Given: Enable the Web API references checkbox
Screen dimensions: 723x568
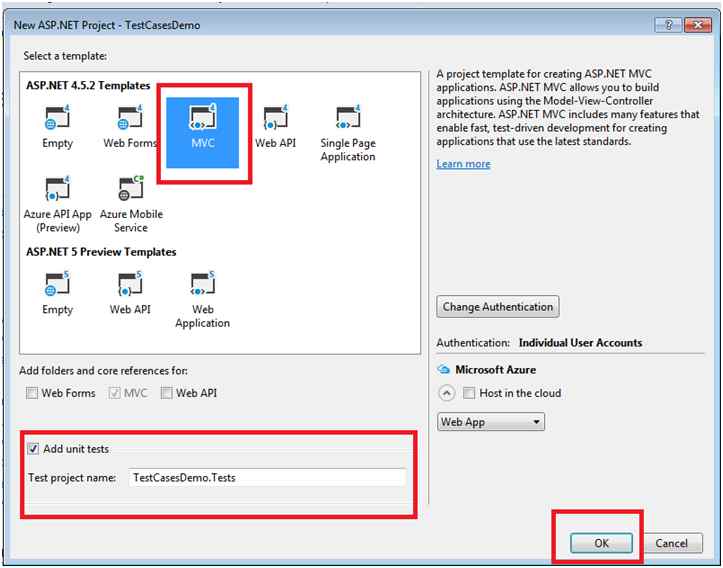Looking at the screenshot, I should click(x=166, y=393).
